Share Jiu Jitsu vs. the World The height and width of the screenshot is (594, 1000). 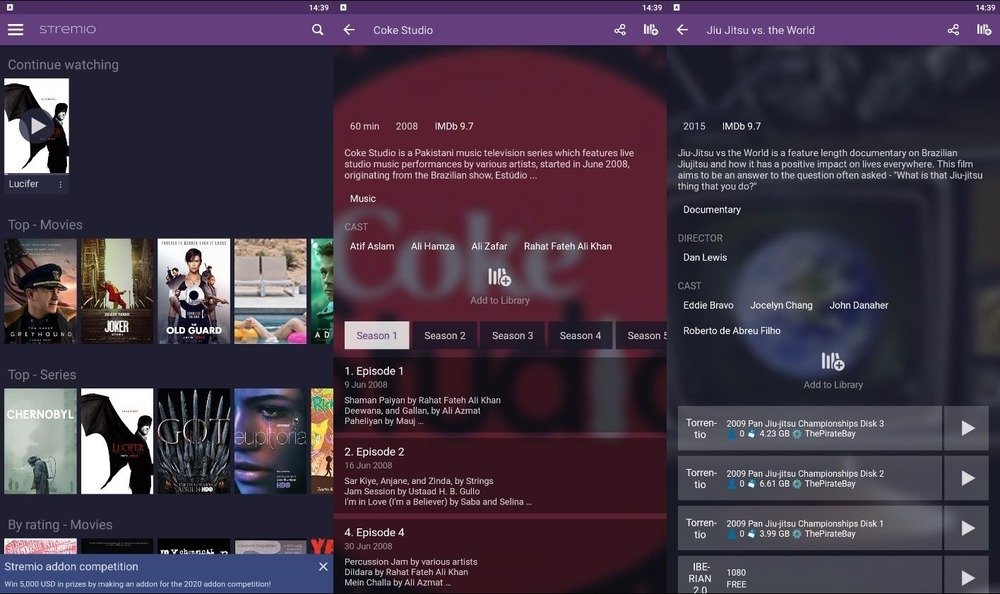(x=953, y=30)
